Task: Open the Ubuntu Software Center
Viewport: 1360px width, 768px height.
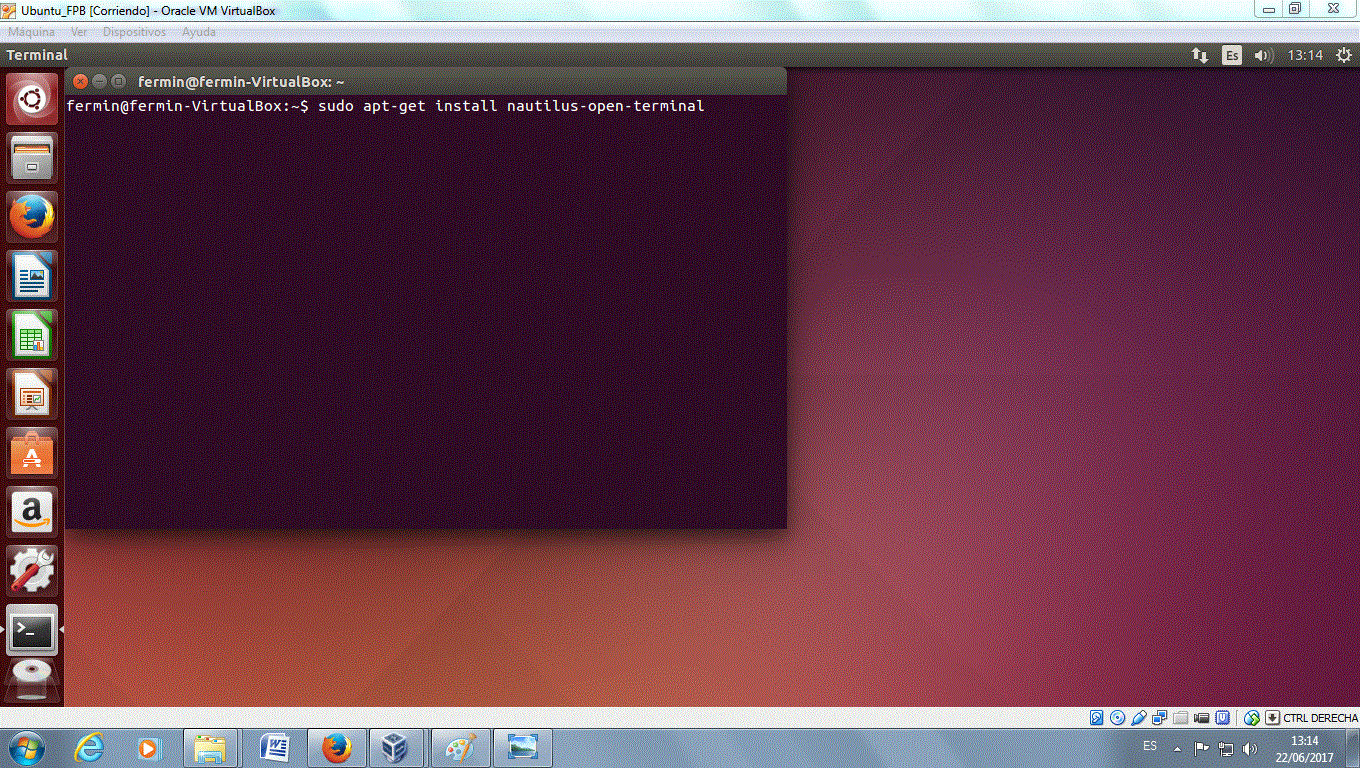Action: [x=31, y=453]
